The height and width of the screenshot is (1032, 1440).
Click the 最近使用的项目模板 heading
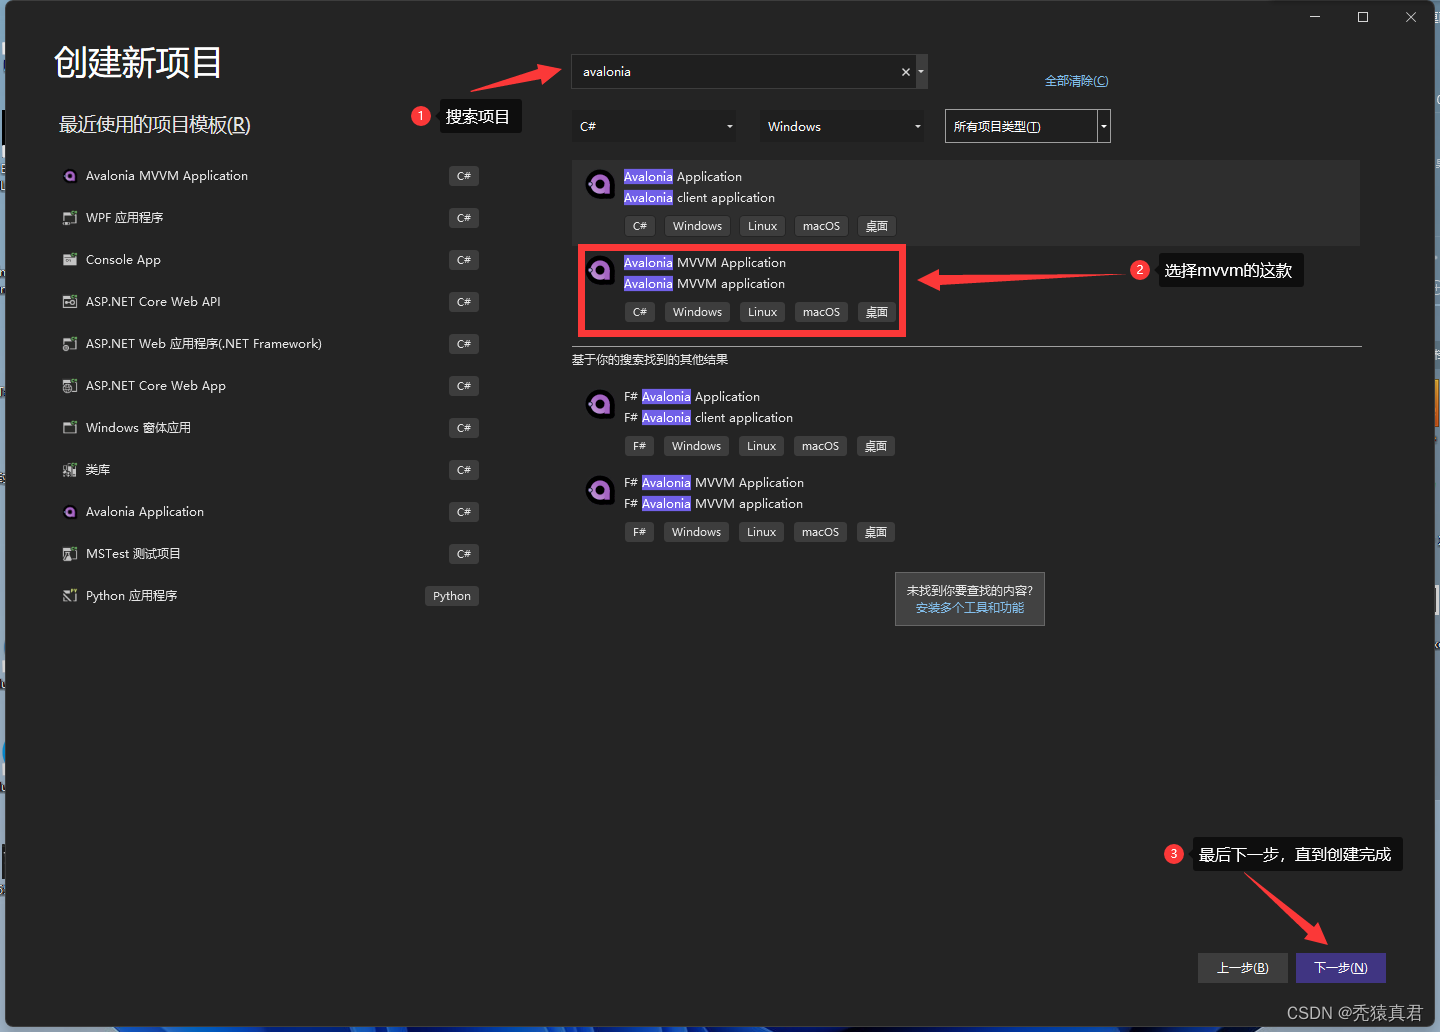tap(155, 125)
